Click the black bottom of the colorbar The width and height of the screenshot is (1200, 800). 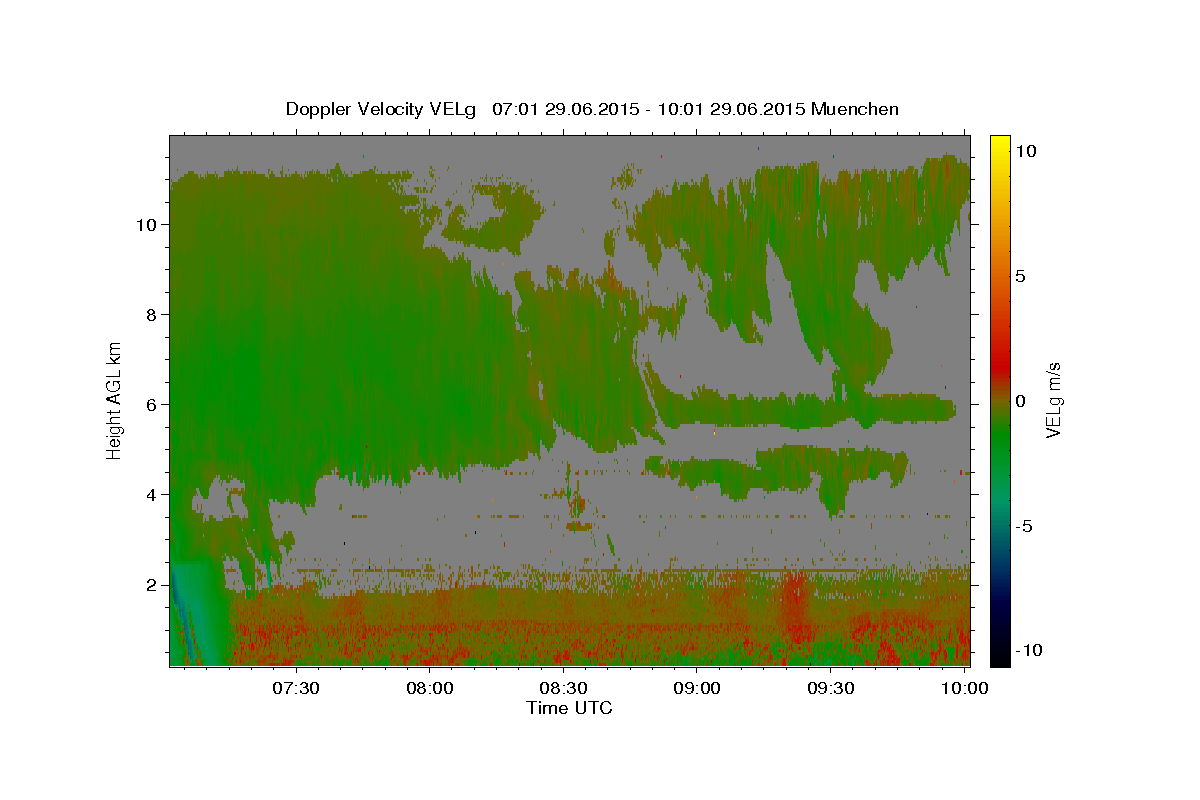coord(1000,658)
